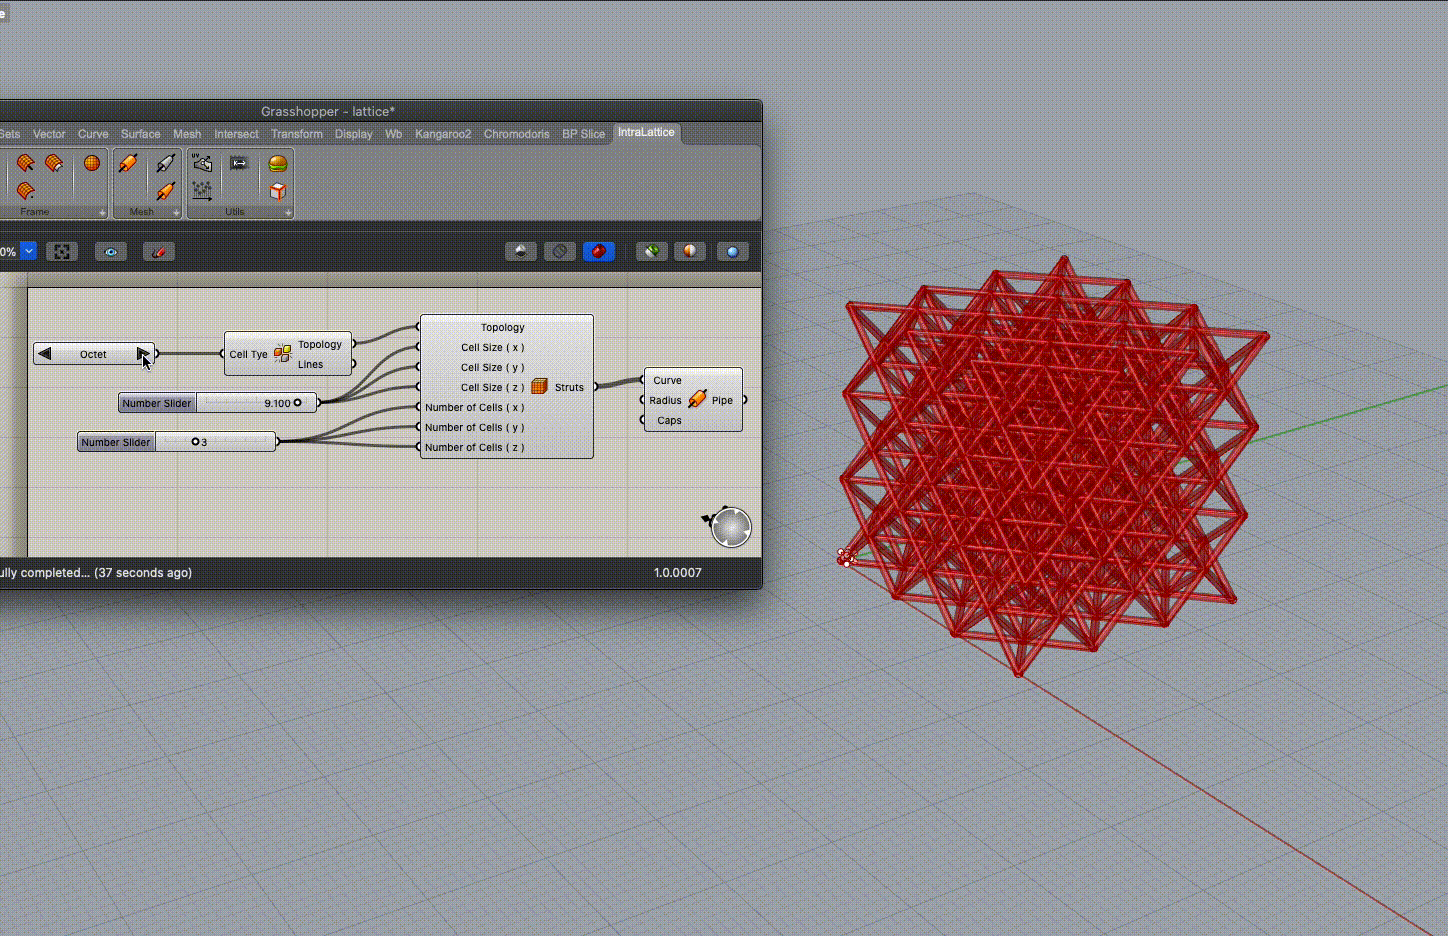The image size is (1448, 936).
Task: Click the right arrow on Octet selector
Action: pos(144,354)
